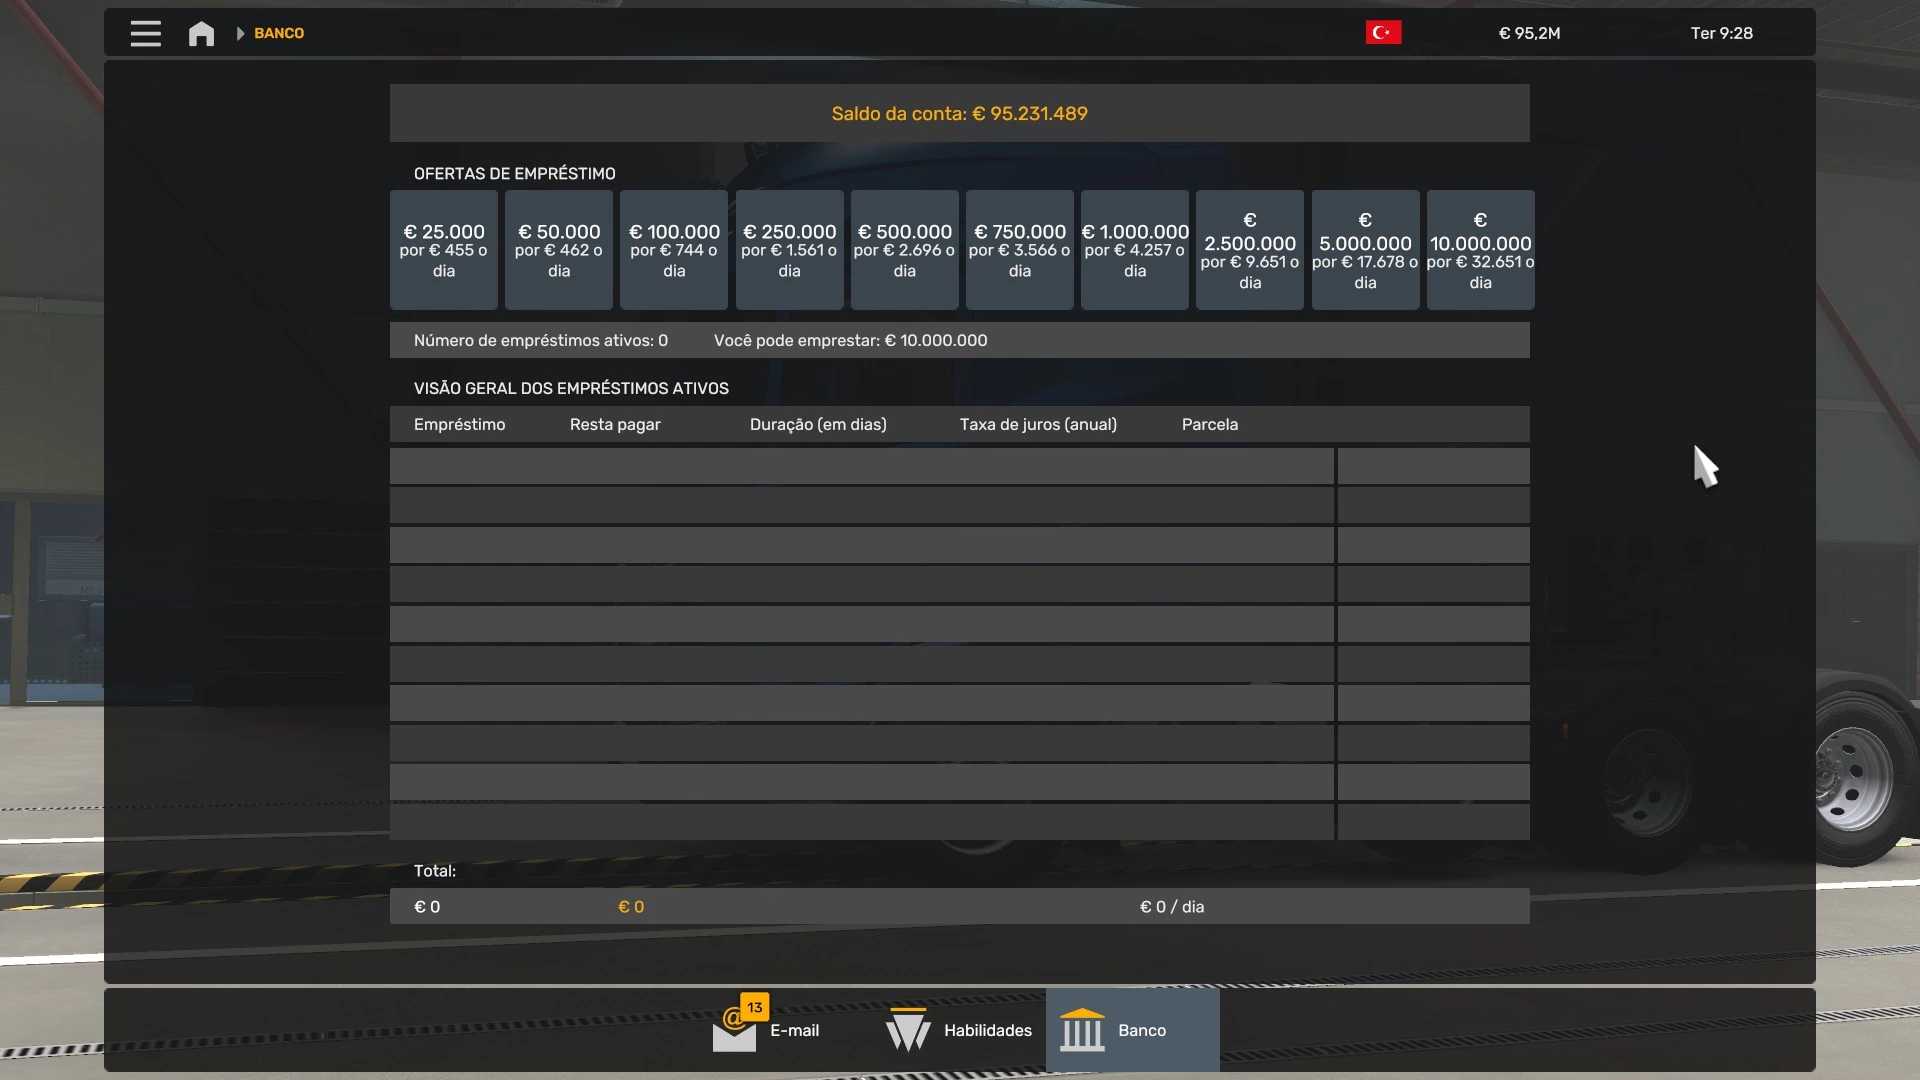Go to home screen icon
The width and height of the screenshot is (1920, 1080).
201,33
